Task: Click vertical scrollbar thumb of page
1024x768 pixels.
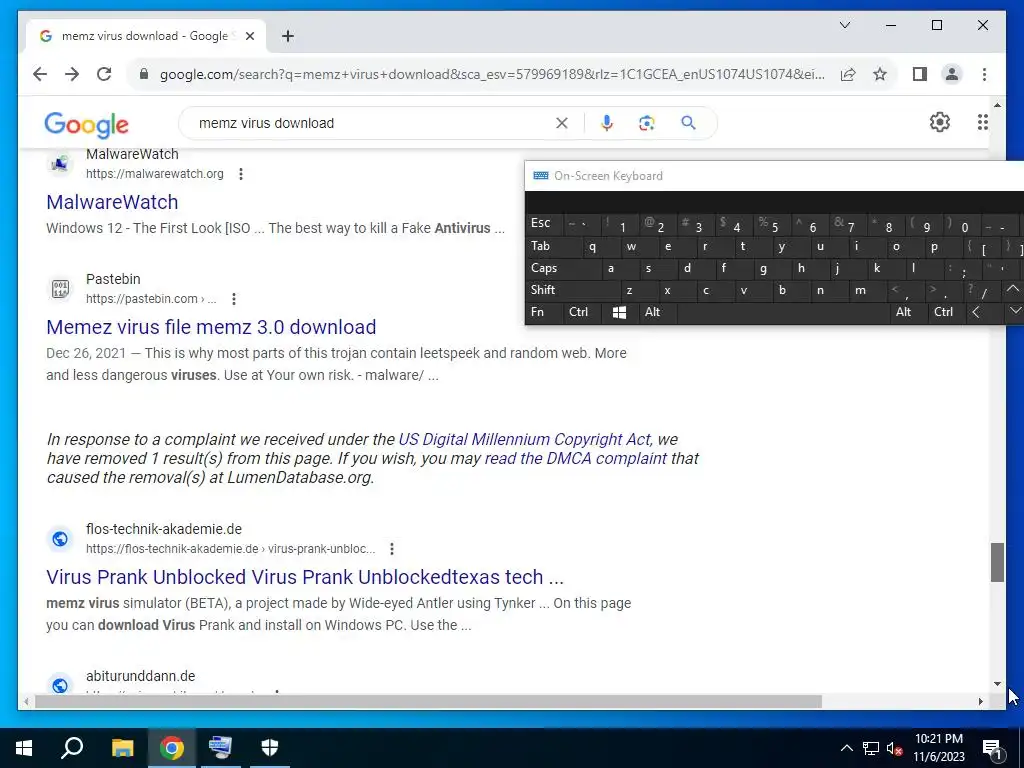Action: coord(997,562)
